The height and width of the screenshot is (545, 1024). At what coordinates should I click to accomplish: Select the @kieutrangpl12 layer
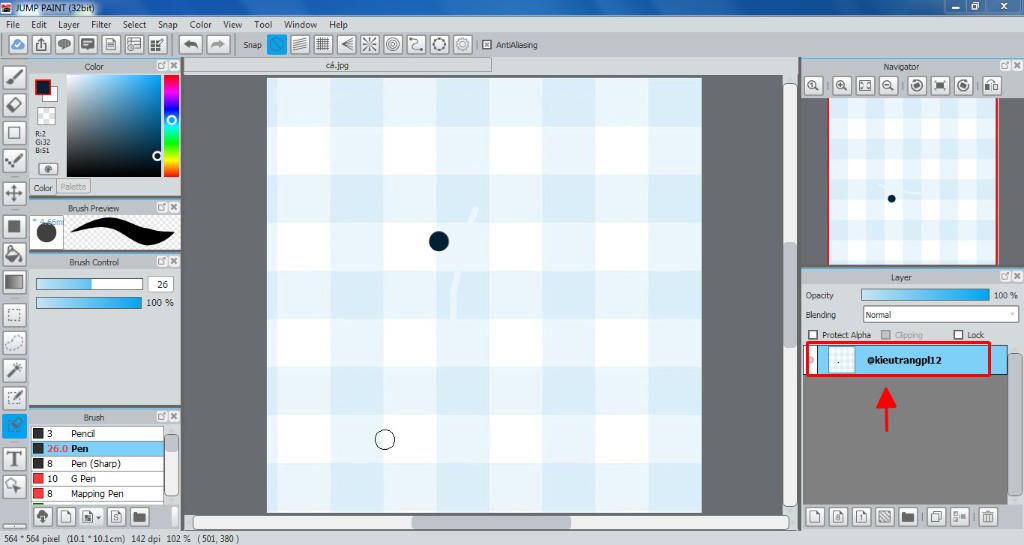click(904, 360)
